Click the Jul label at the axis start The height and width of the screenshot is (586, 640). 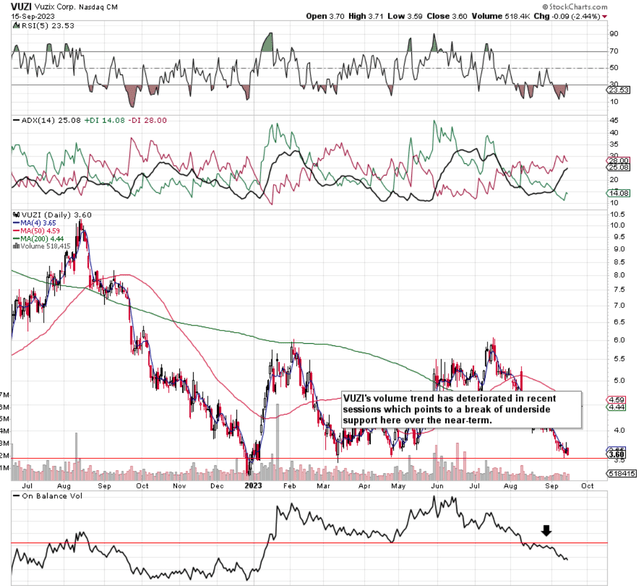pyautogui.click(x=27, y=486)
